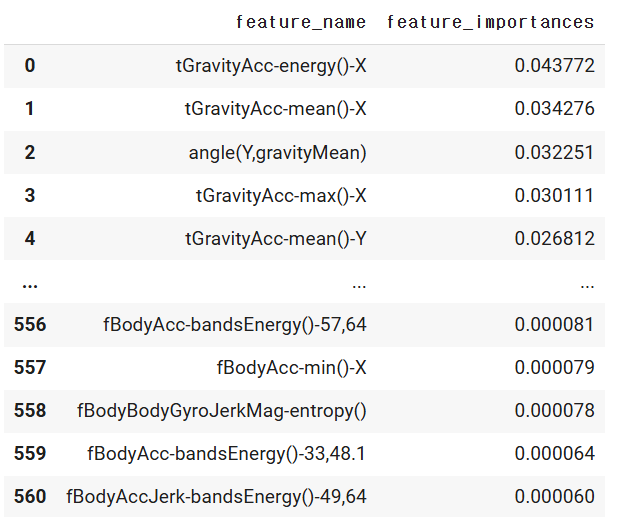This screenshot has height=517, width=623.
Task: Click the importance value 0.000064
Action: [x=555, y=453]
